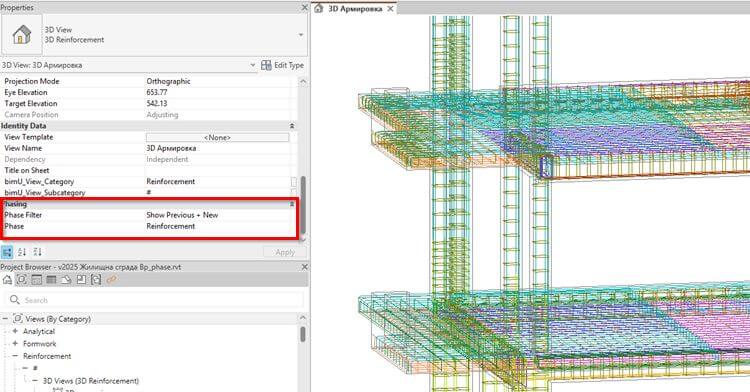Toggle the group-by-category properties view icon
This screenshot has width=750, height=392.
tap(7, 252)
